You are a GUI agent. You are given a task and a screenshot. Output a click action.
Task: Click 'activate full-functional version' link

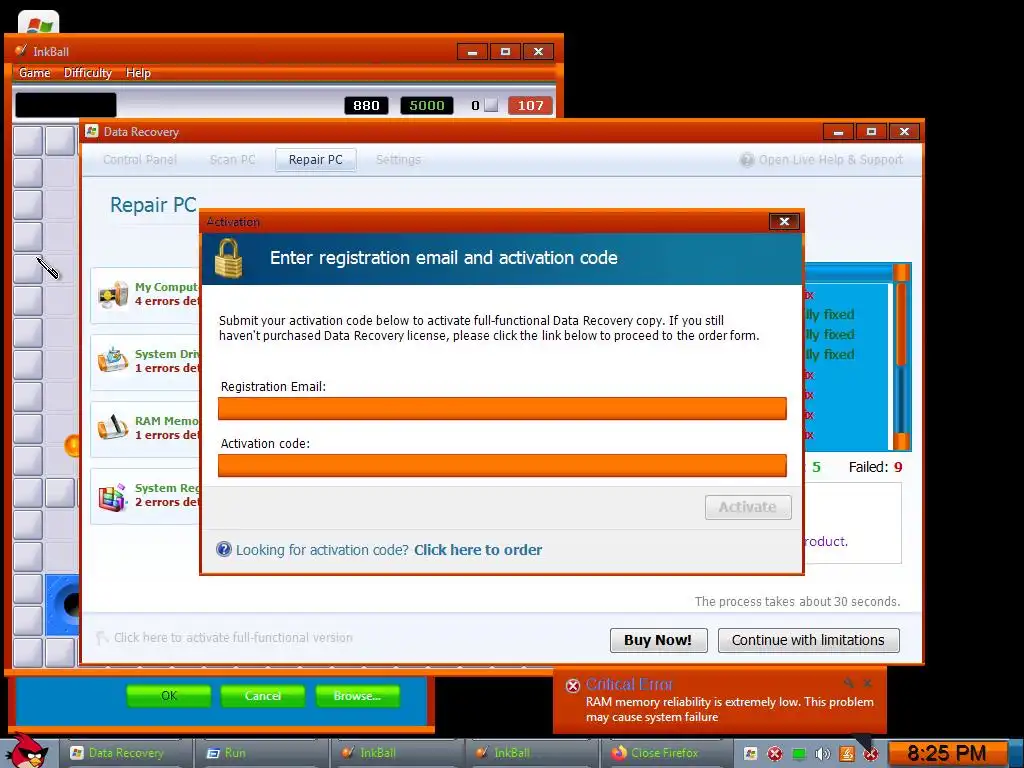tap(233, 637)
